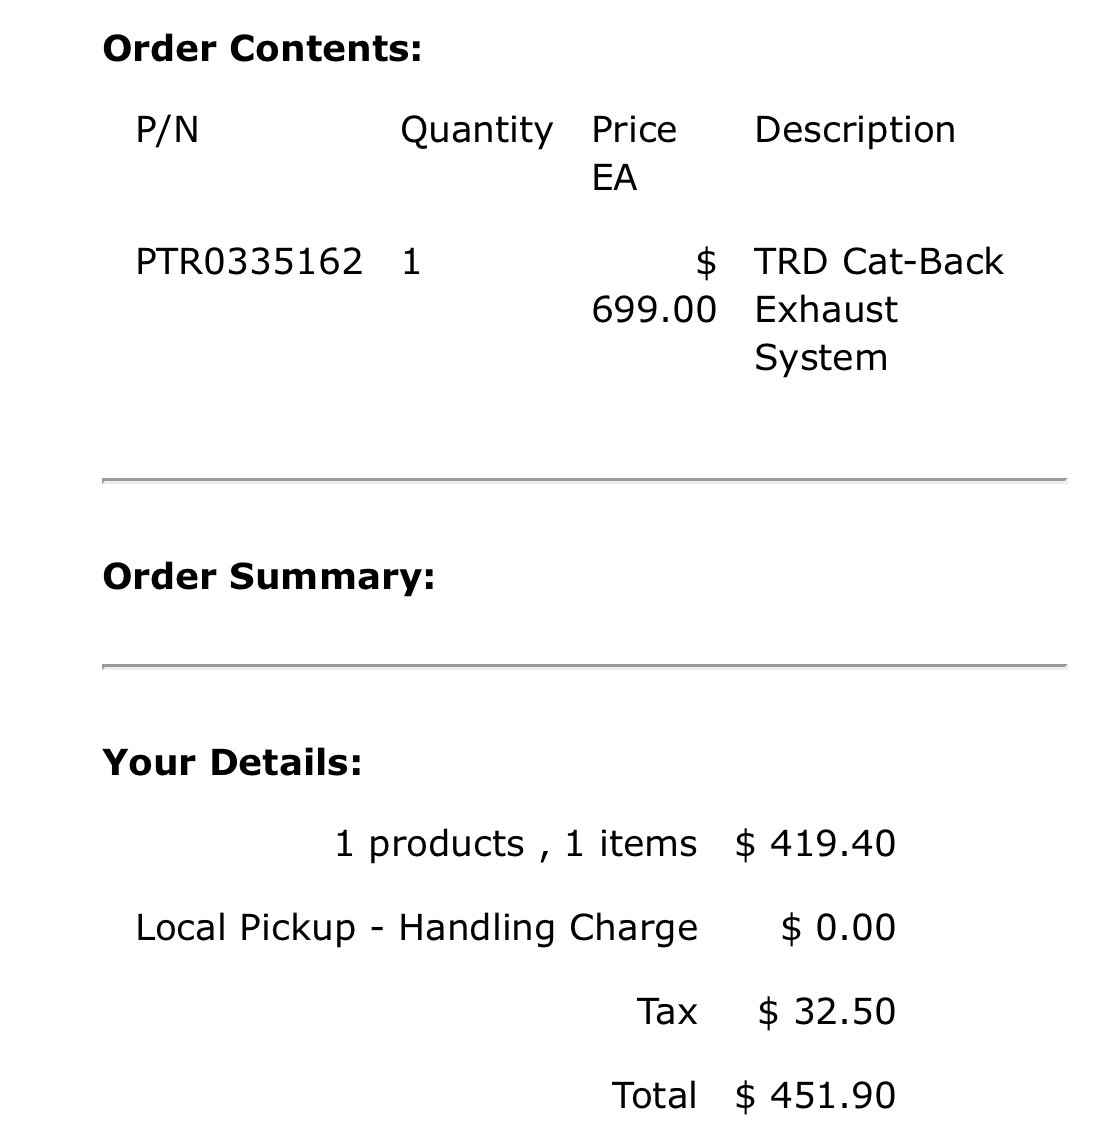The height and width of the screenshot is (1140, 1105).
Task: Click the Your Details heading
Action: pos(232,763)
